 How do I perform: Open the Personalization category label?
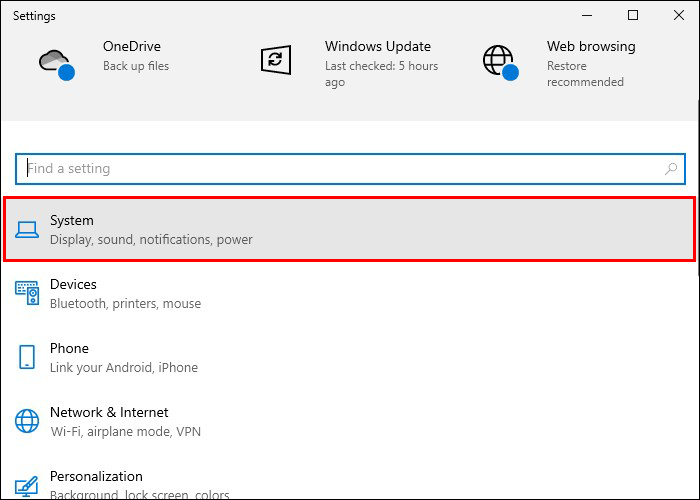(96, 477)
